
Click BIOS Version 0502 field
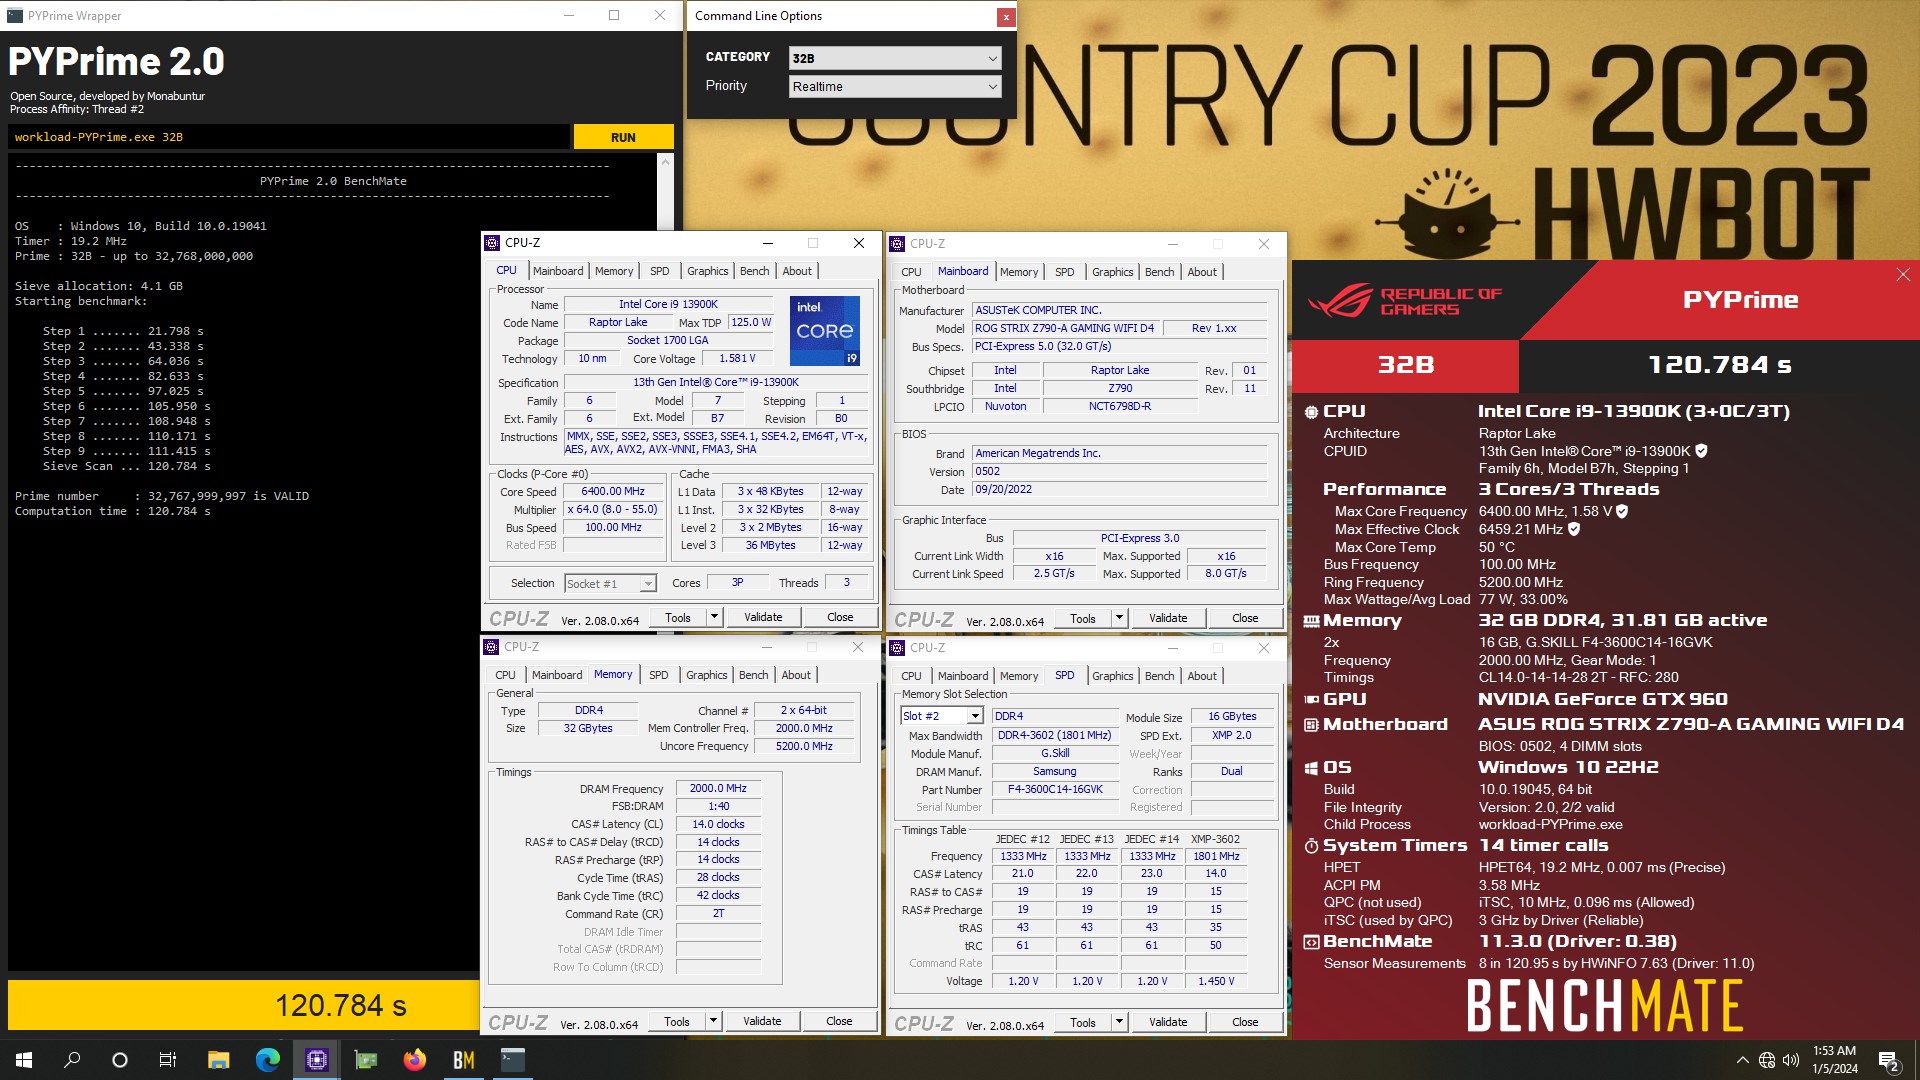1119,471
